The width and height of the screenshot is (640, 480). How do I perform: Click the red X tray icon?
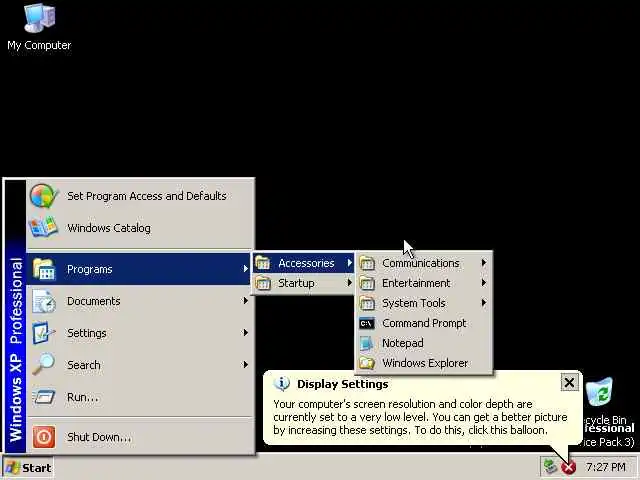[x=569, y=467]
